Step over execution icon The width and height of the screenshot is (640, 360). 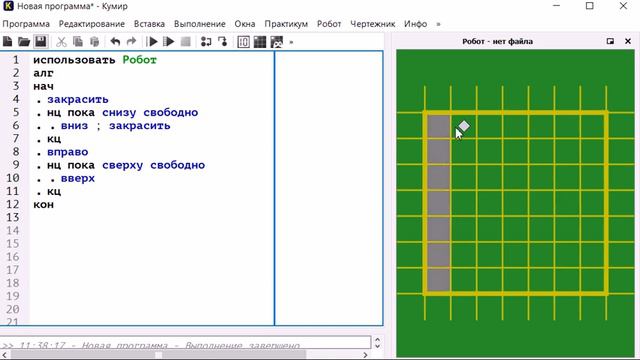point(206,42)
